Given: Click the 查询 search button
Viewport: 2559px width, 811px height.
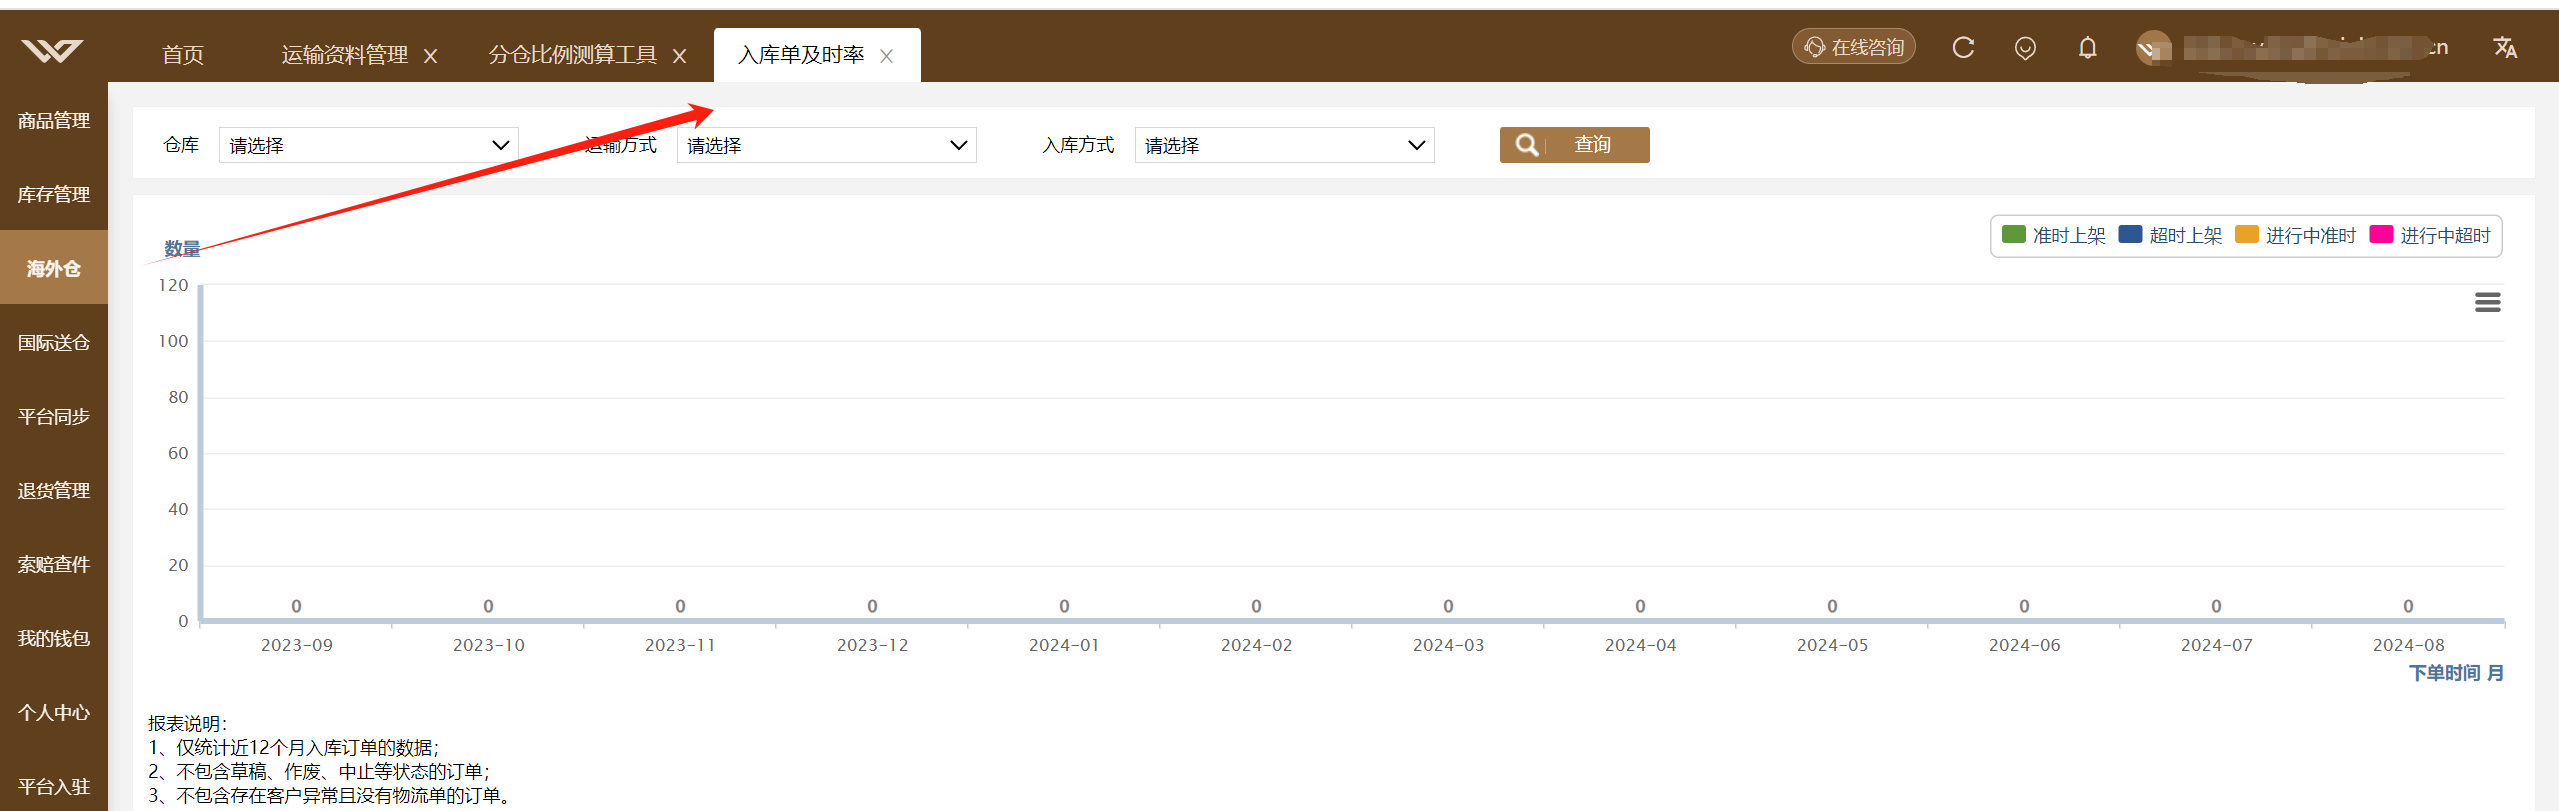Looking at the screenshot, I should (1574, 145).
